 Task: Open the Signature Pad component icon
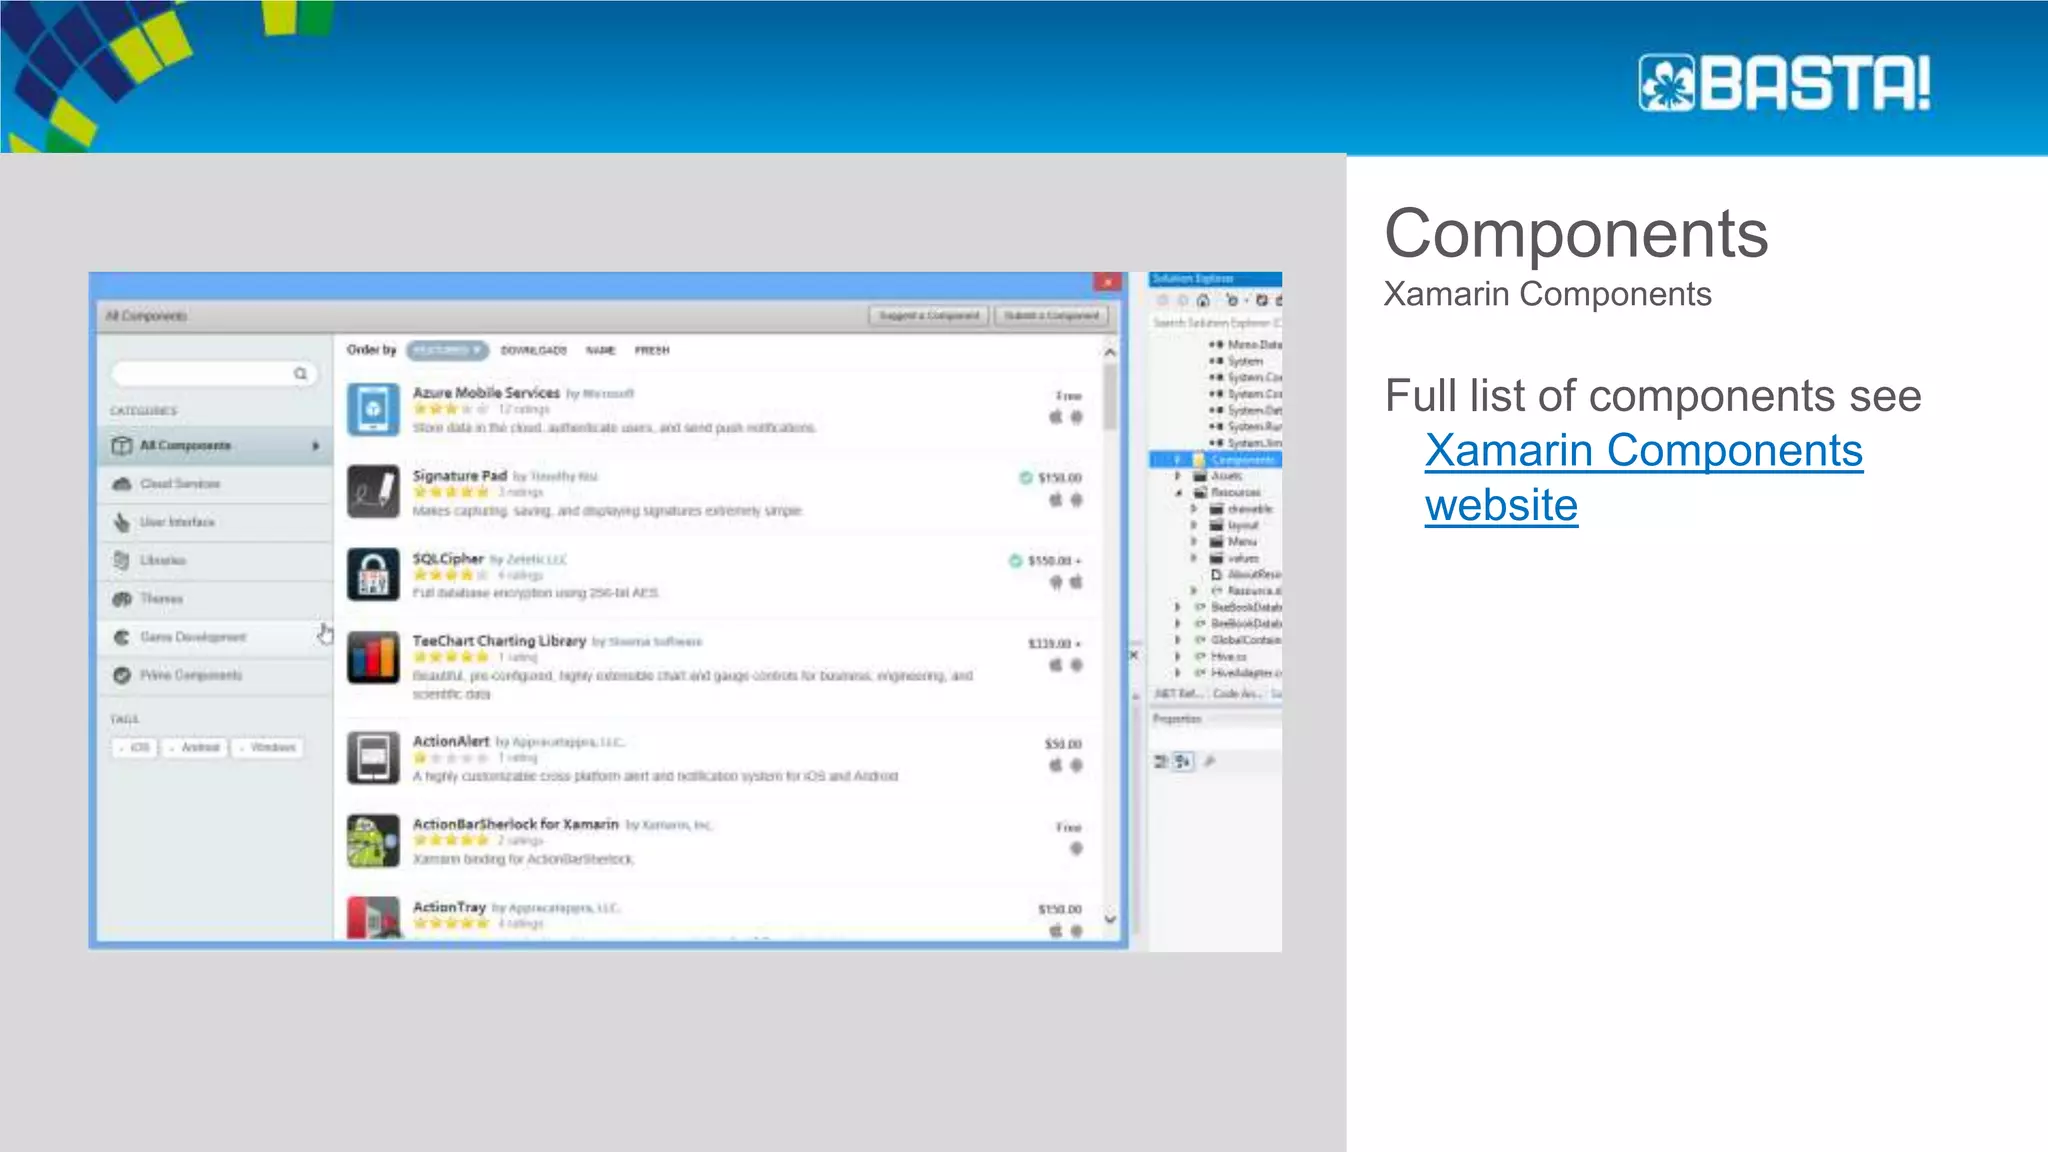point(373,492)
